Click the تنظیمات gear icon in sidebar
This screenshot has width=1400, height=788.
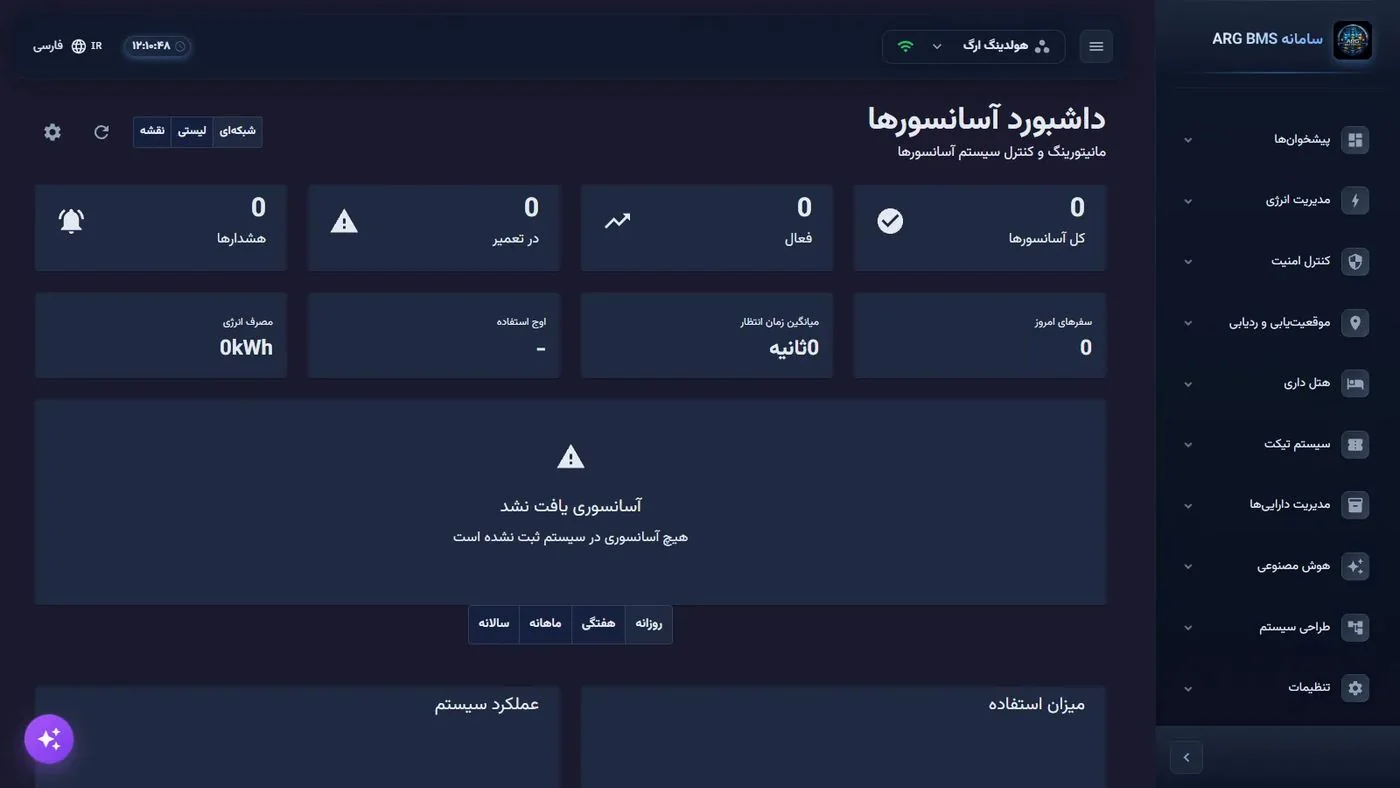click(1355, 688)
